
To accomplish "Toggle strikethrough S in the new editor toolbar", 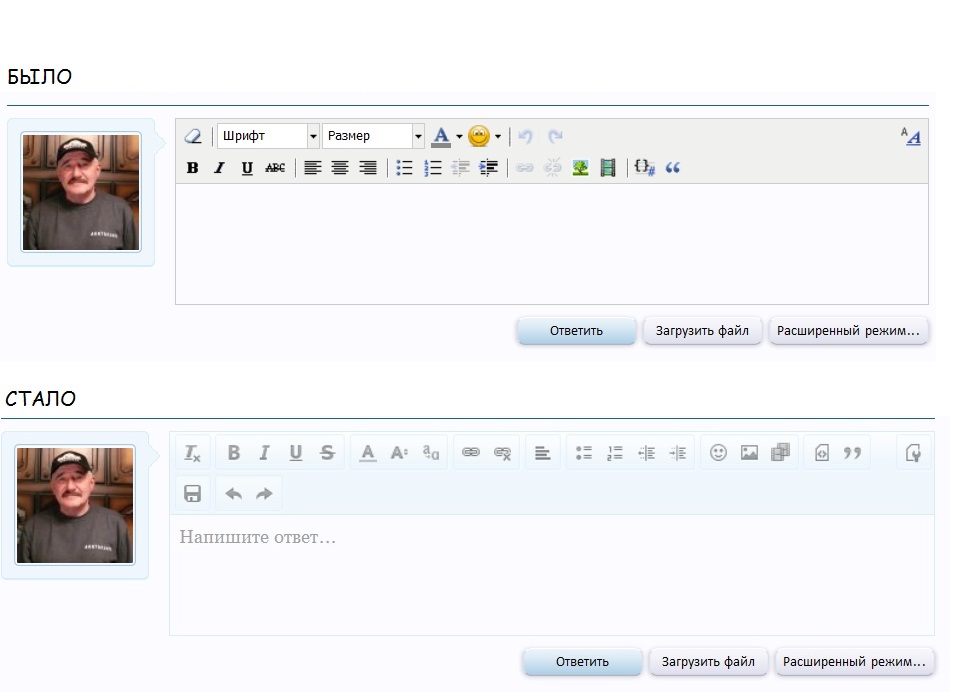I will [327, 453].
